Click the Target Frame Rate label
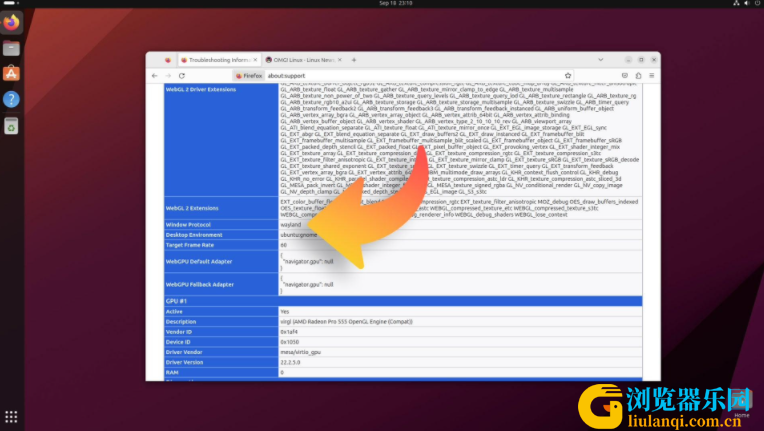Image resolution: width=764 pixels, height=431 pixels. (x=190, y=245)
